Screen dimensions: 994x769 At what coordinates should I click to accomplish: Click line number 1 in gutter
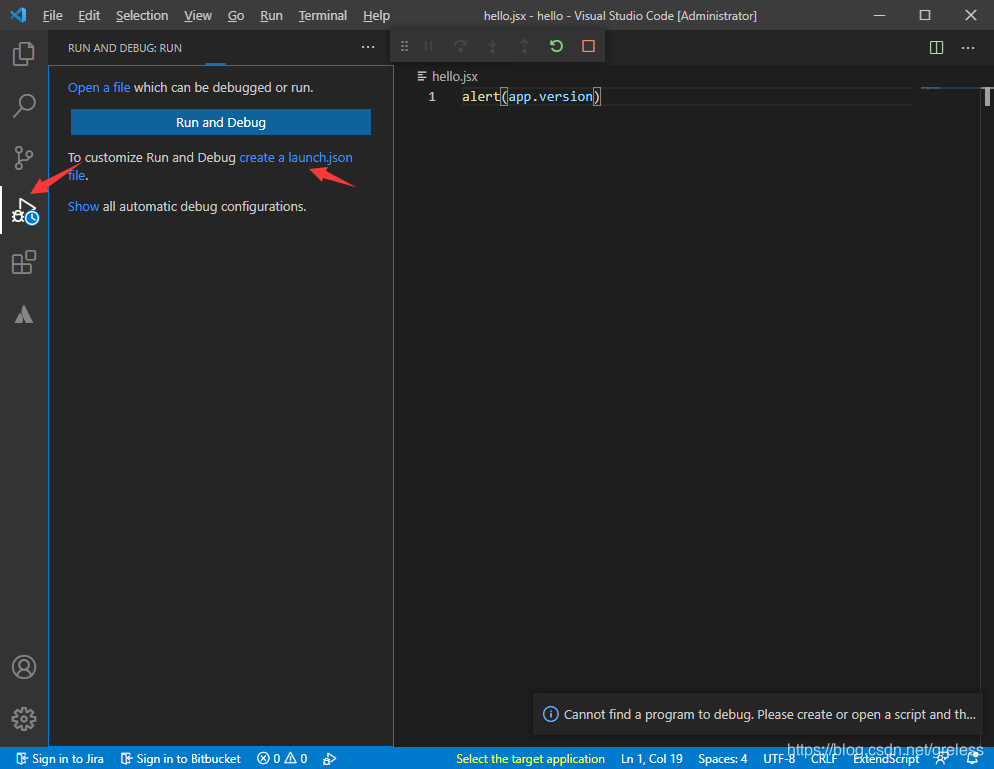click(432, 96)
